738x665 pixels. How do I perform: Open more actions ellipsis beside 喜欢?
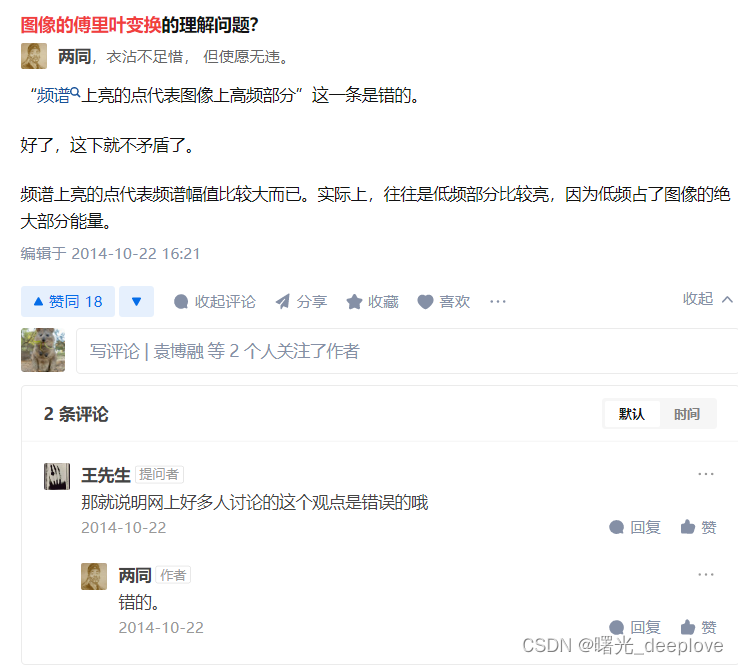click(497, 302)
